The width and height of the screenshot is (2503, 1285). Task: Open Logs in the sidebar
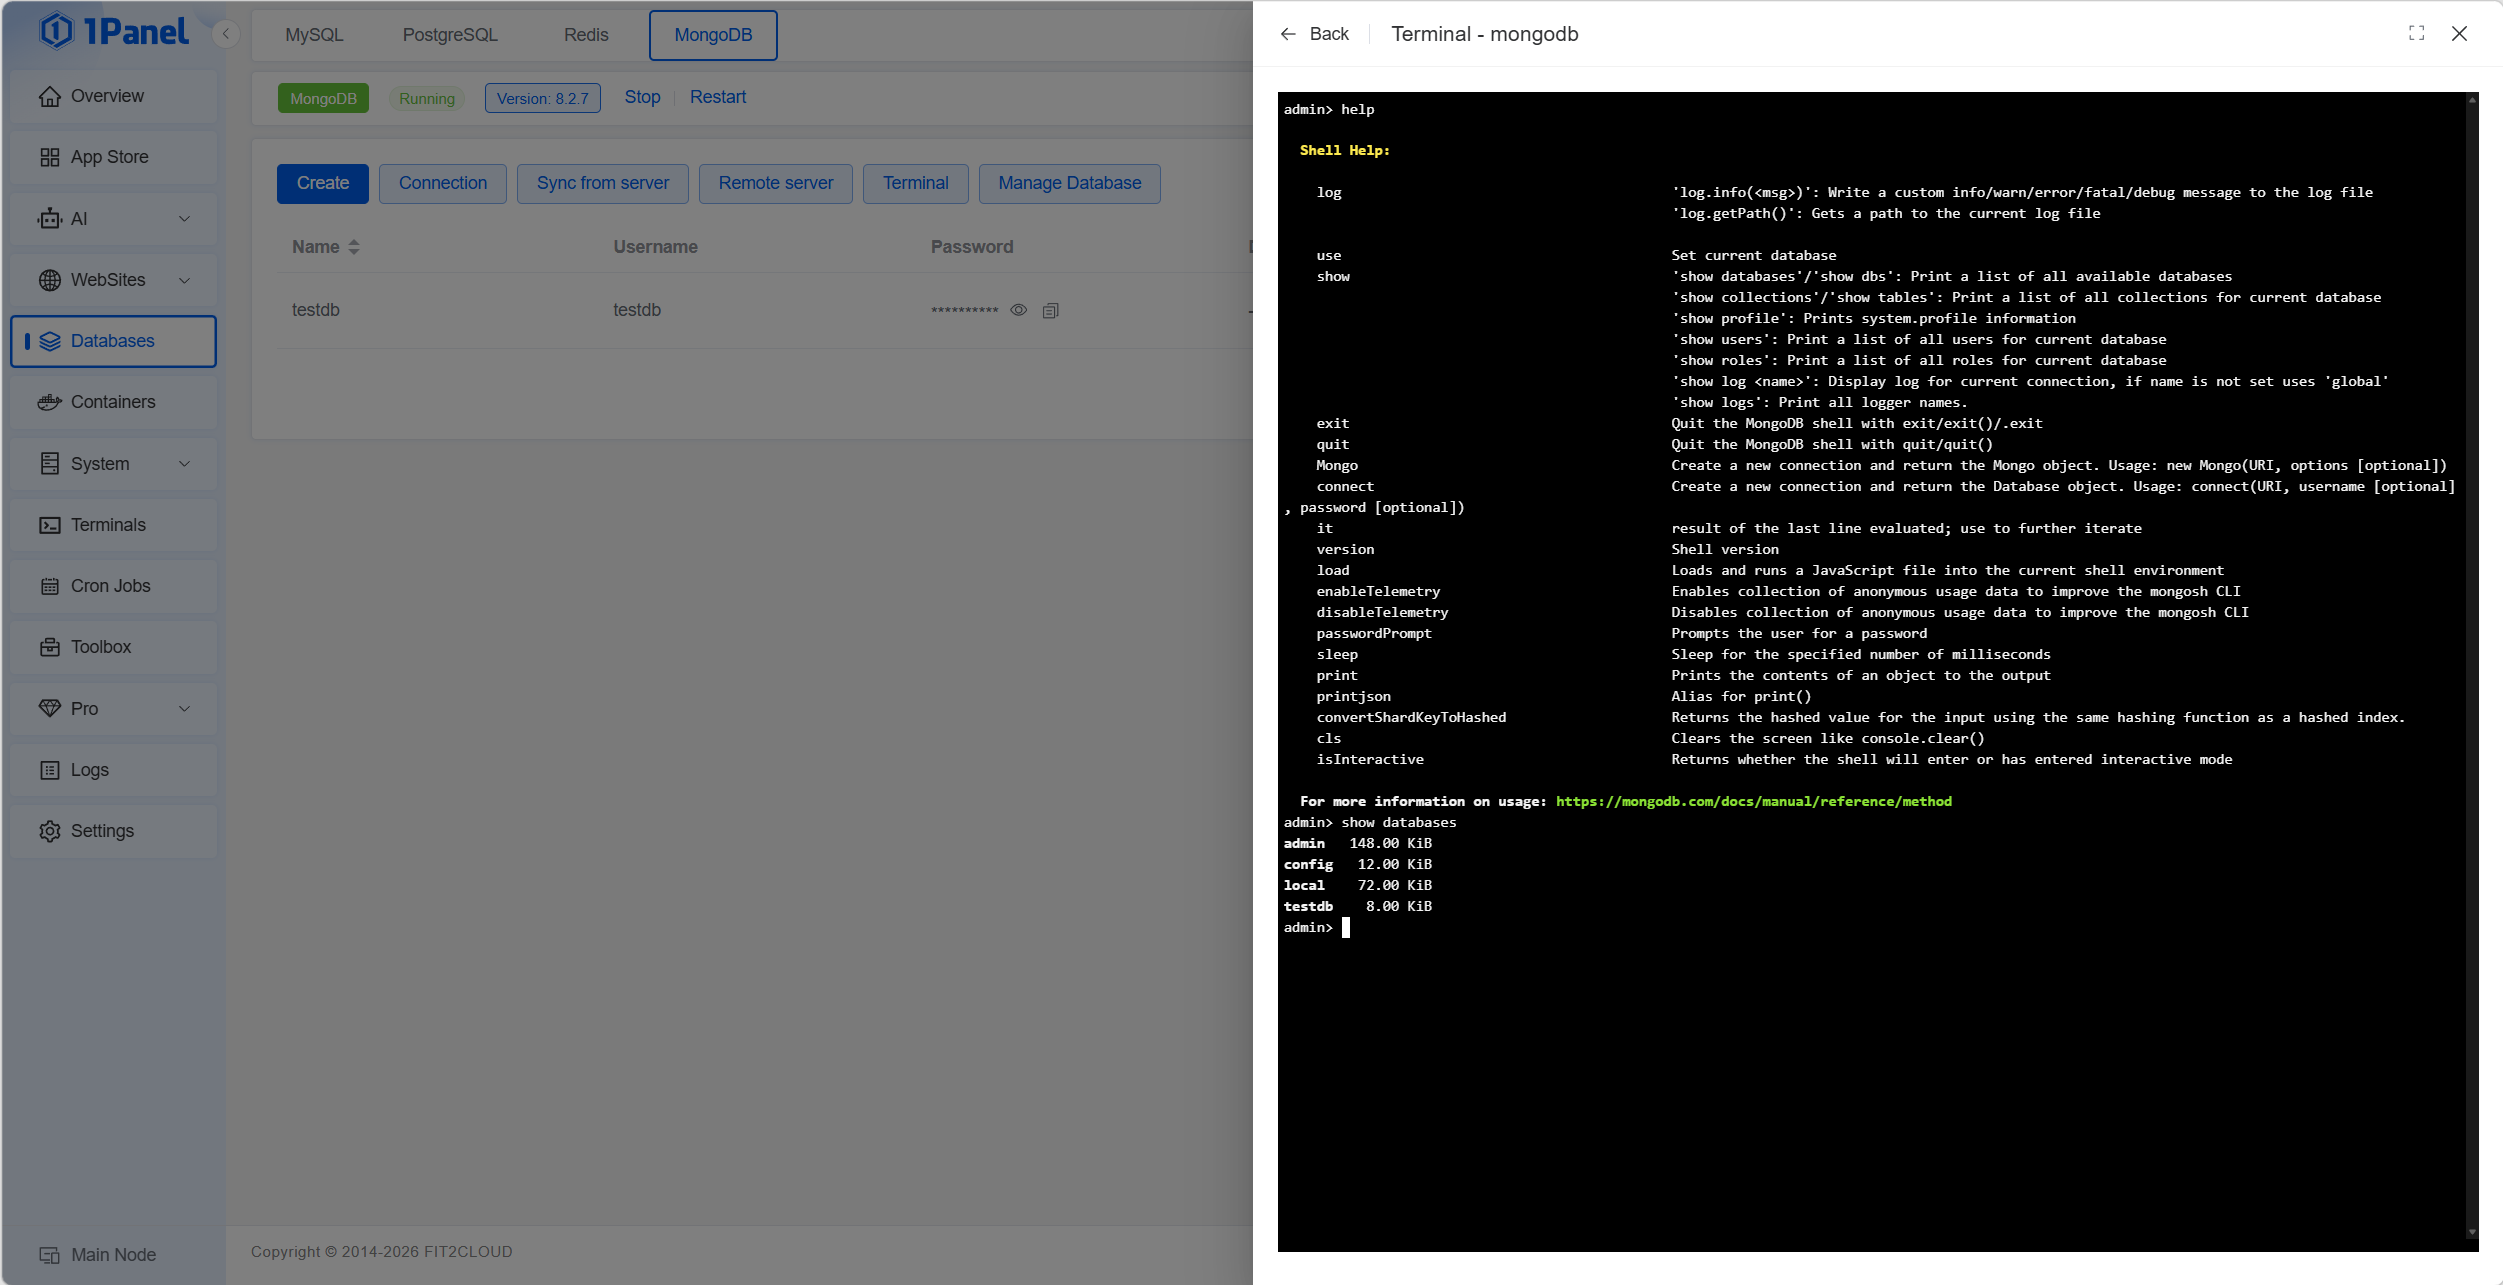(114, 770)
